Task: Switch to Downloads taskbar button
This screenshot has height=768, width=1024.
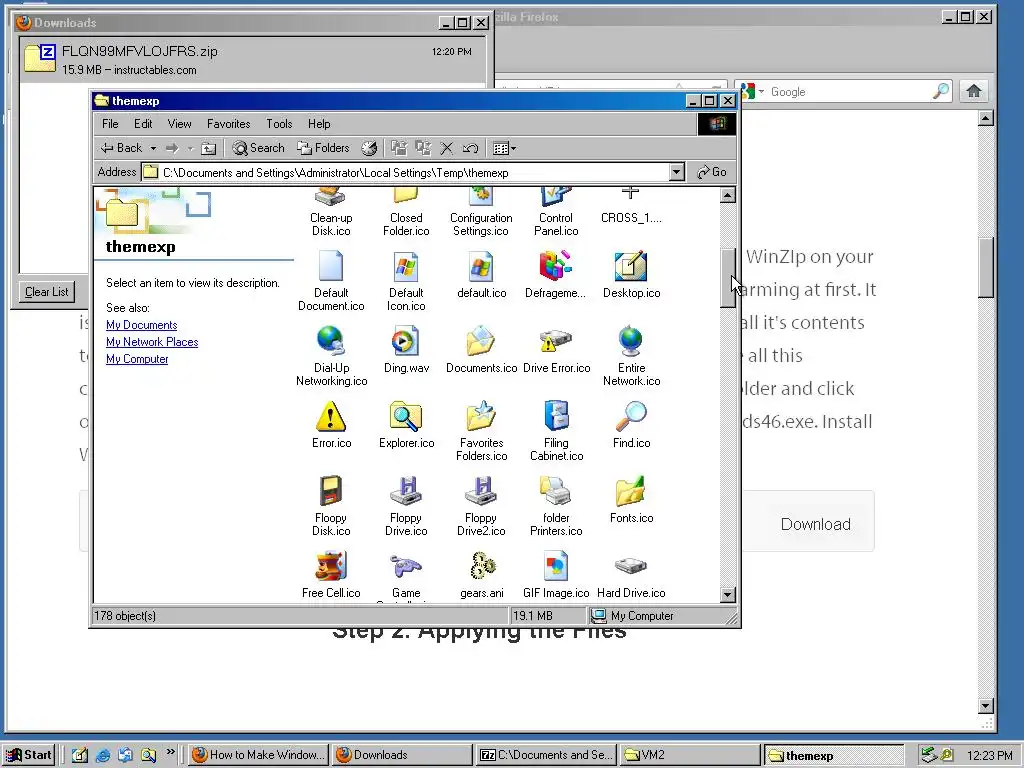Action: pyautogui.click(x=402, y=755)
